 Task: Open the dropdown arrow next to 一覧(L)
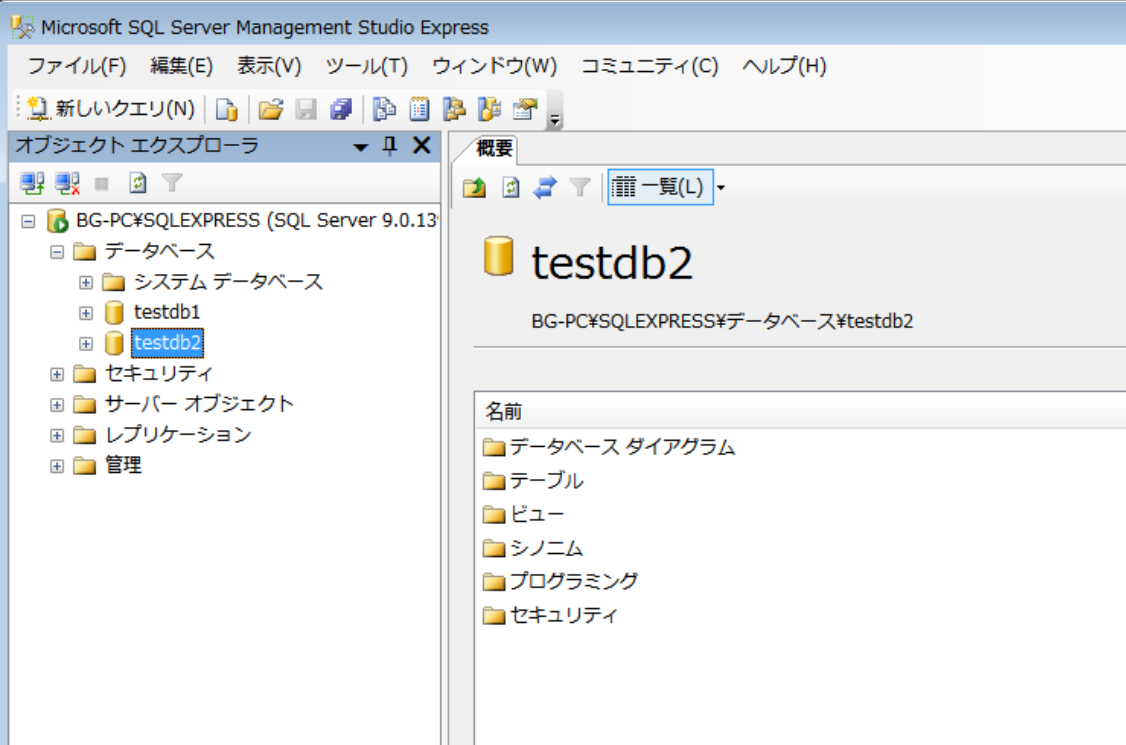(721, 188)
